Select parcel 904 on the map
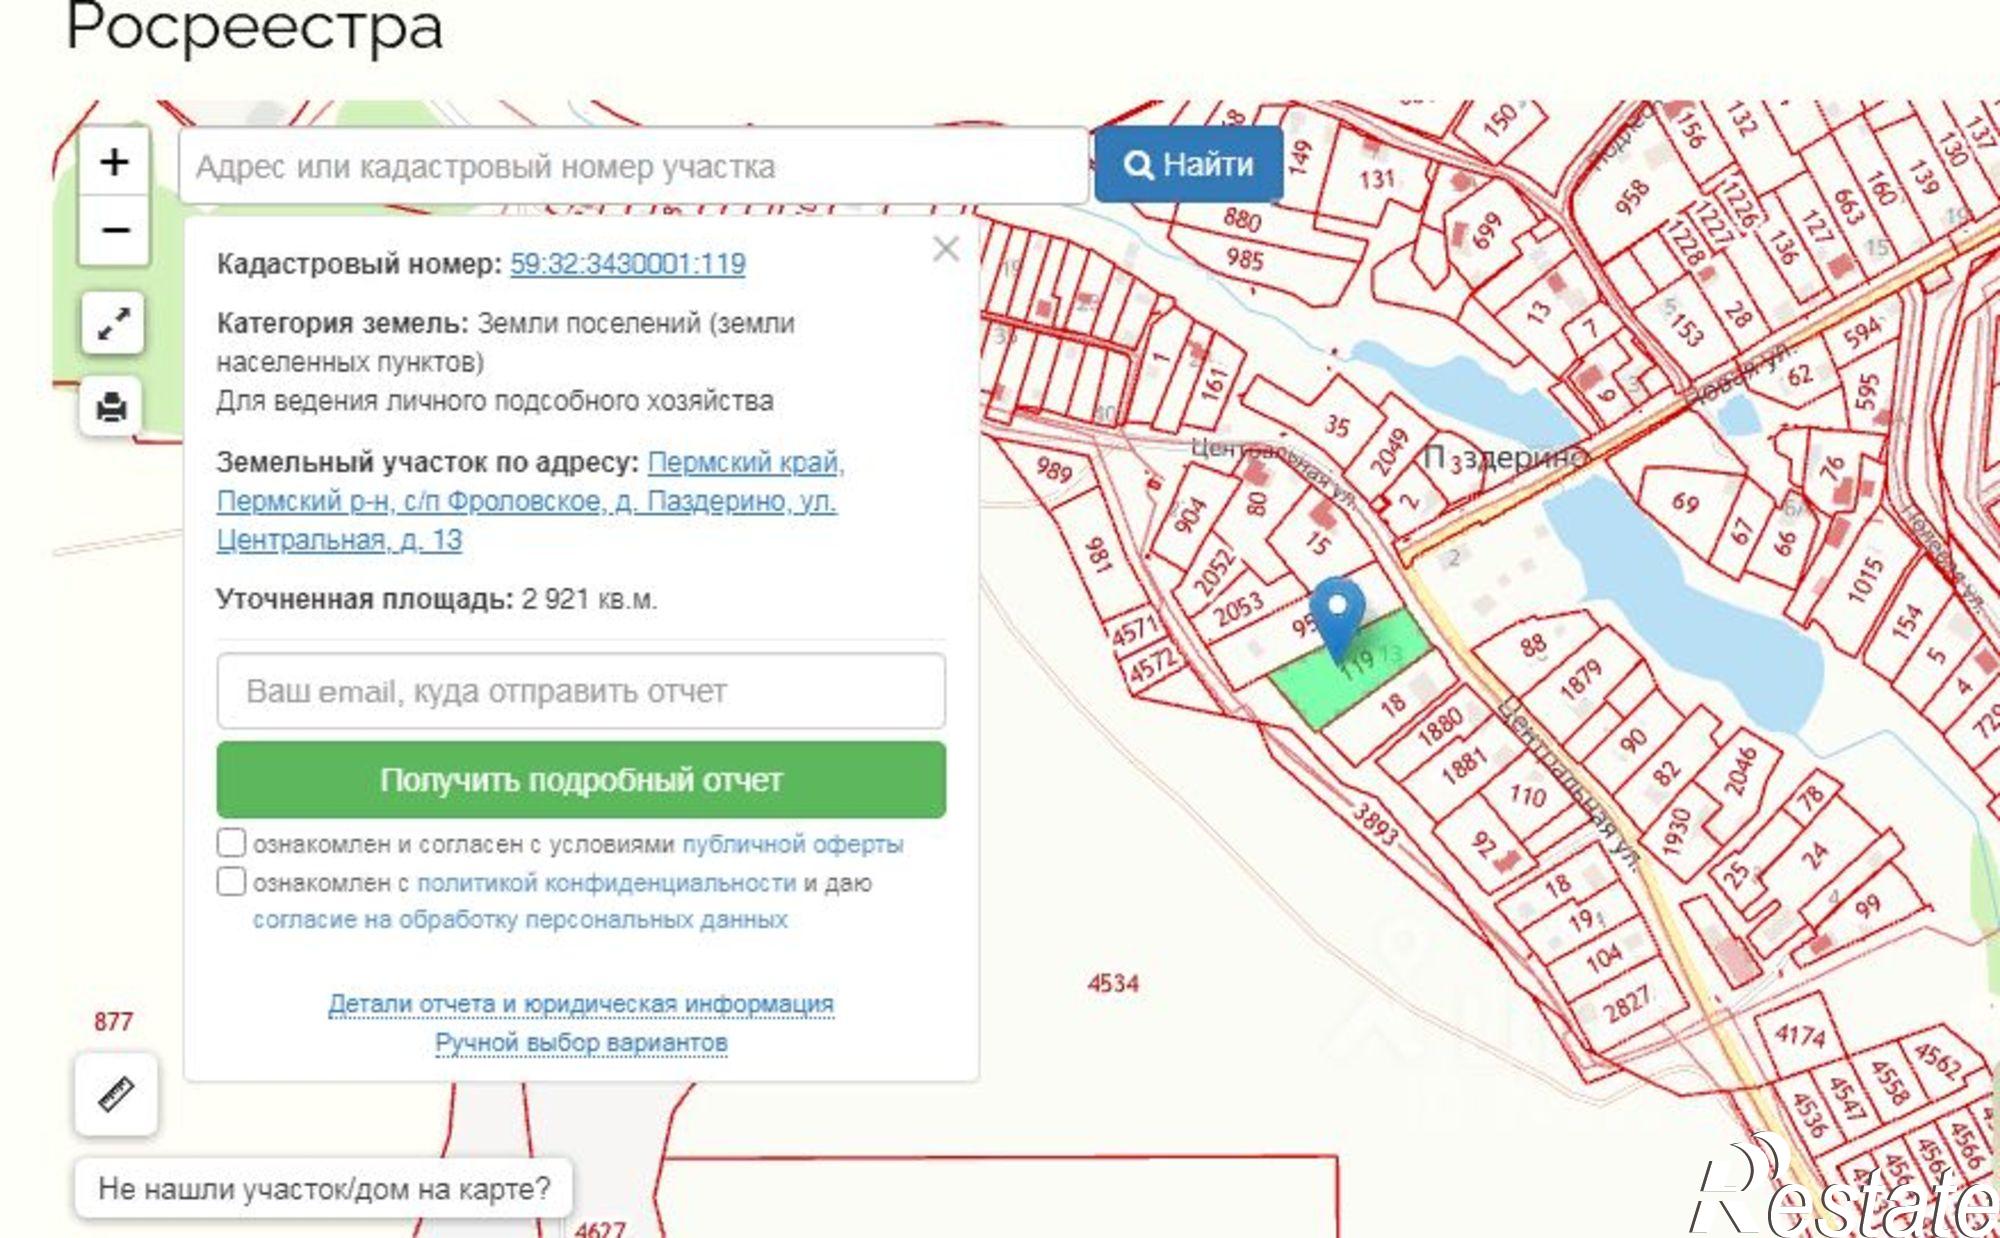Image resolution: width=2000 pixels, height=1238 pixels. pyautogui.click(x=1190, y=514)
